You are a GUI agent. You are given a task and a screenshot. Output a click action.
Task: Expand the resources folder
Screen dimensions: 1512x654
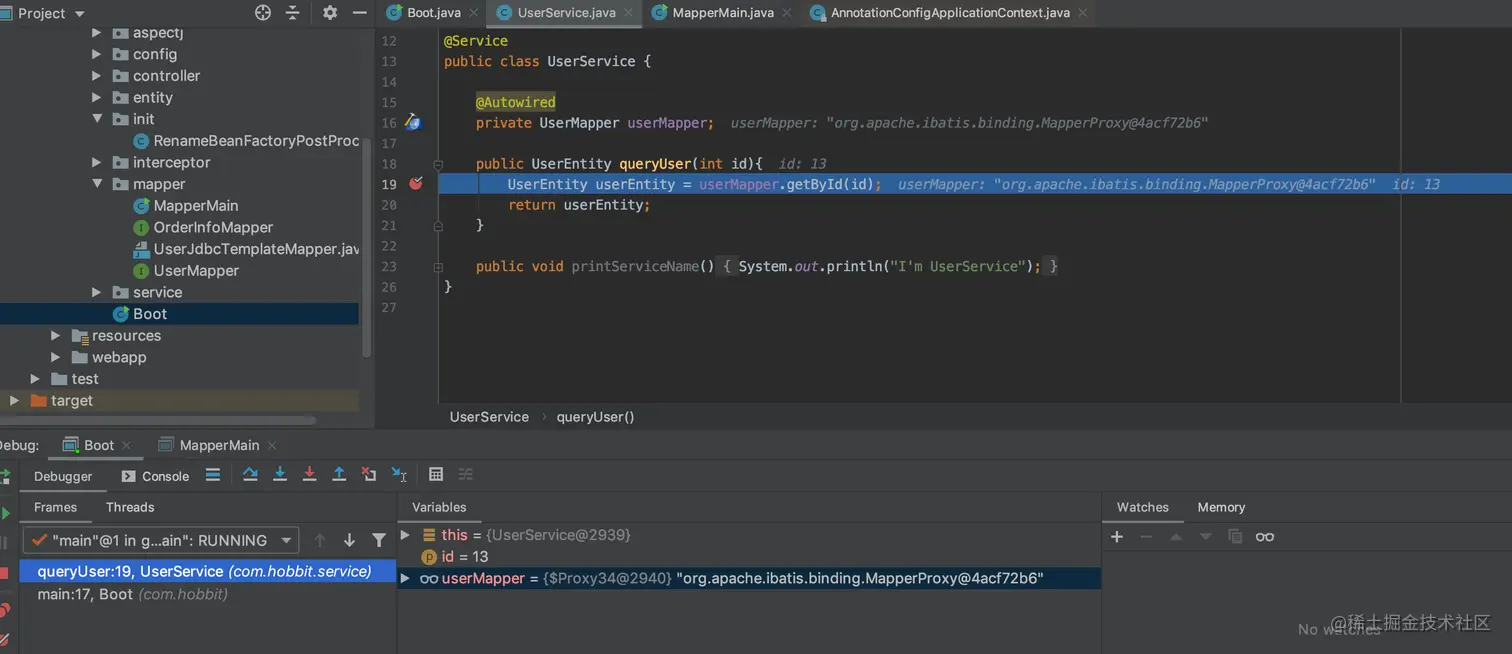(x=56, y=336)
